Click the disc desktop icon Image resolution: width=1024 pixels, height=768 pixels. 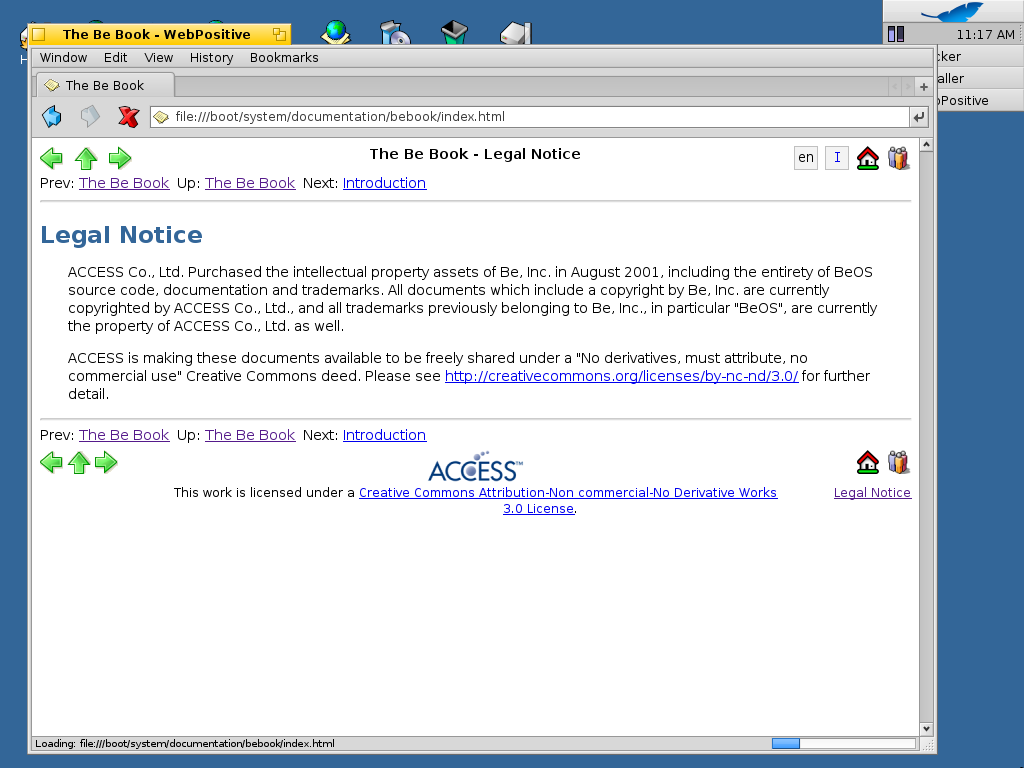click(395, 33)
